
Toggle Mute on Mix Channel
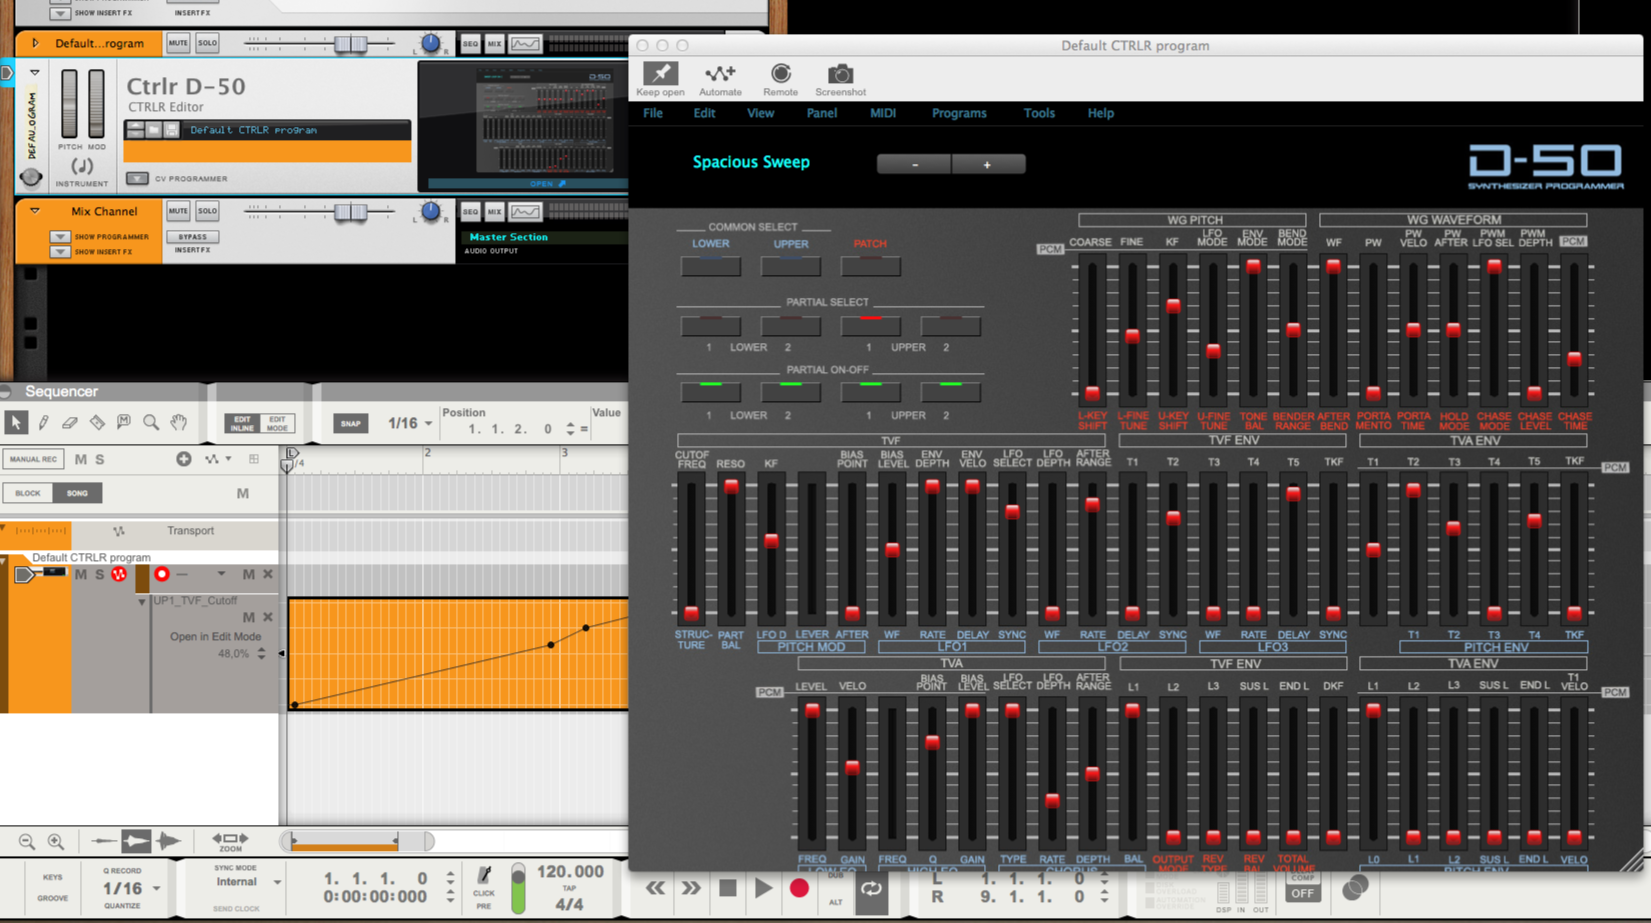coord(178,211)
